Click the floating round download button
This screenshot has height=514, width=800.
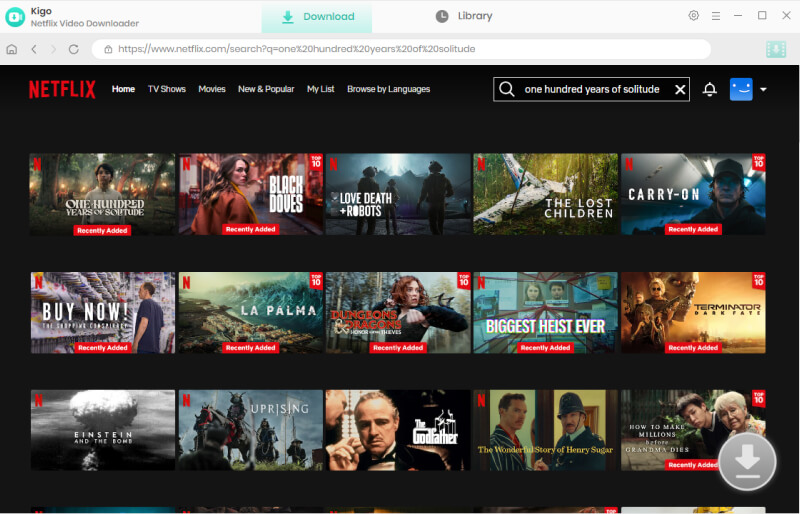tap(747, 461)
